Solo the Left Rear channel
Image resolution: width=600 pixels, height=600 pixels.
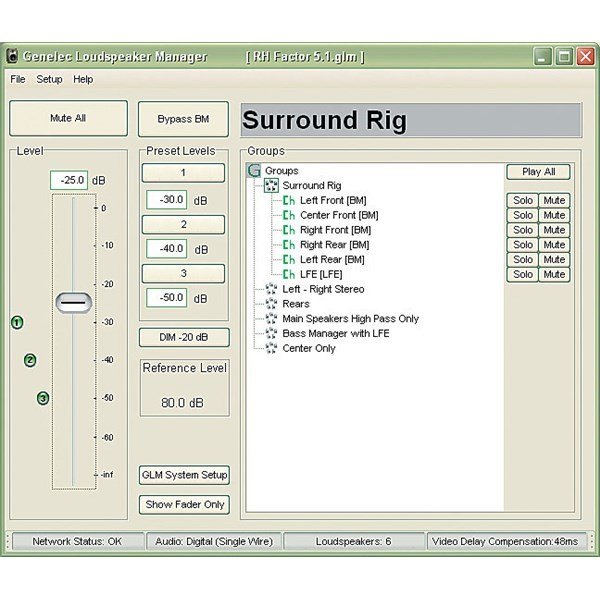point(523,260)
